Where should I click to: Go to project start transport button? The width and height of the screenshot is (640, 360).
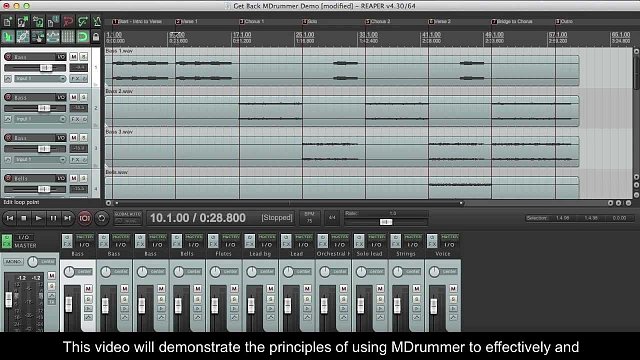[10, 218]
